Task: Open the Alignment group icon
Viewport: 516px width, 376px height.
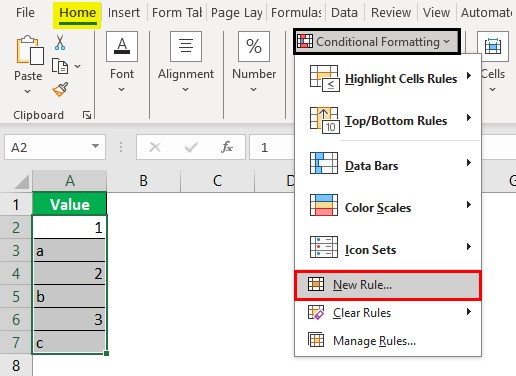Action: click(186, 46)
